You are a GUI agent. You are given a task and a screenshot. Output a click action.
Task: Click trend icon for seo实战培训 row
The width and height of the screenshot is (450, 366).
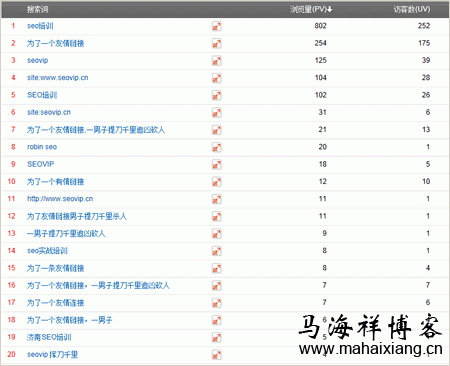click(217, 251)
